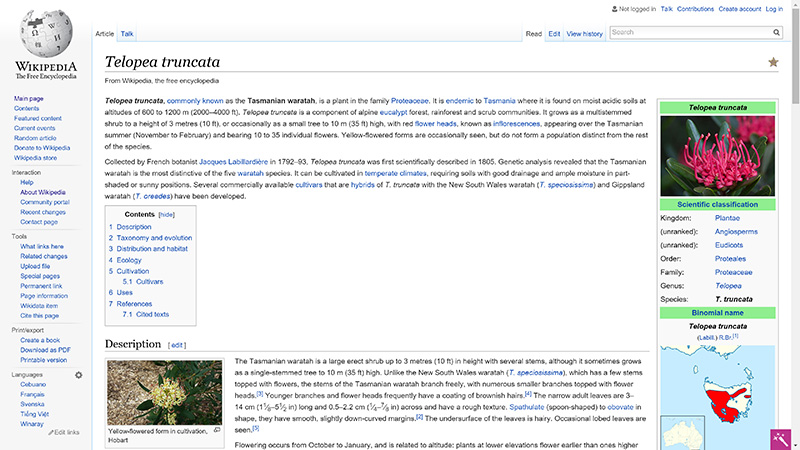Open the Jacques Labillardière link
800x450 pixels.
pyautogui.click(x=233, y=162)
